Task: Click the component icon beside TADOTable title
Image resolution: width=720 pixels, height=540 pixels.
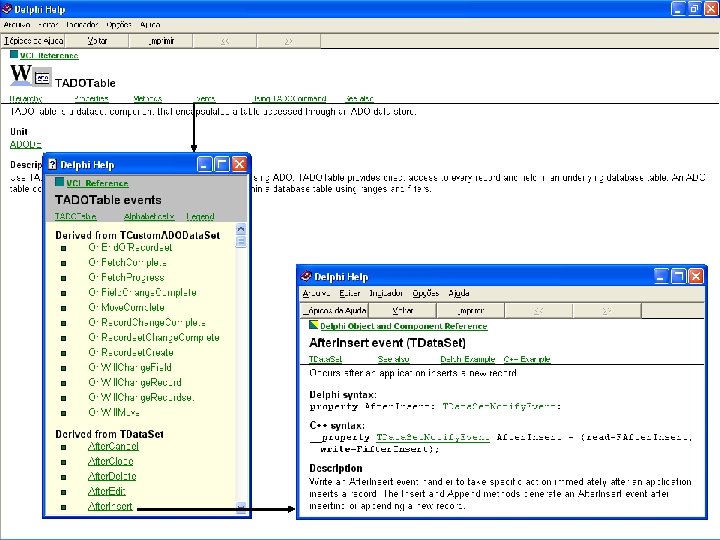Action: 43,77
